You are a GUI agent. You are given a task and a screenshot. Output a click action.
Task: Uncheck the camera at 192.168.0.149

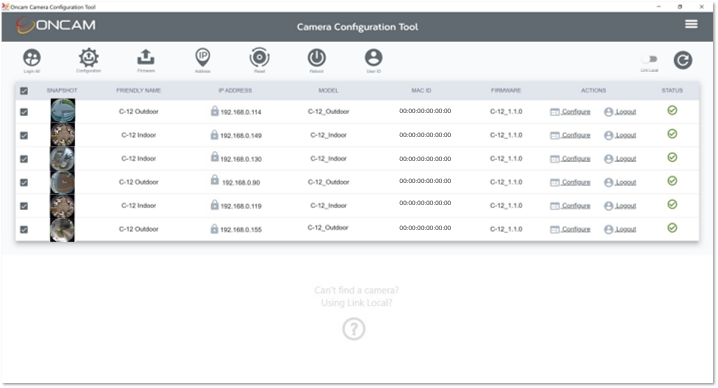point(24,136)
